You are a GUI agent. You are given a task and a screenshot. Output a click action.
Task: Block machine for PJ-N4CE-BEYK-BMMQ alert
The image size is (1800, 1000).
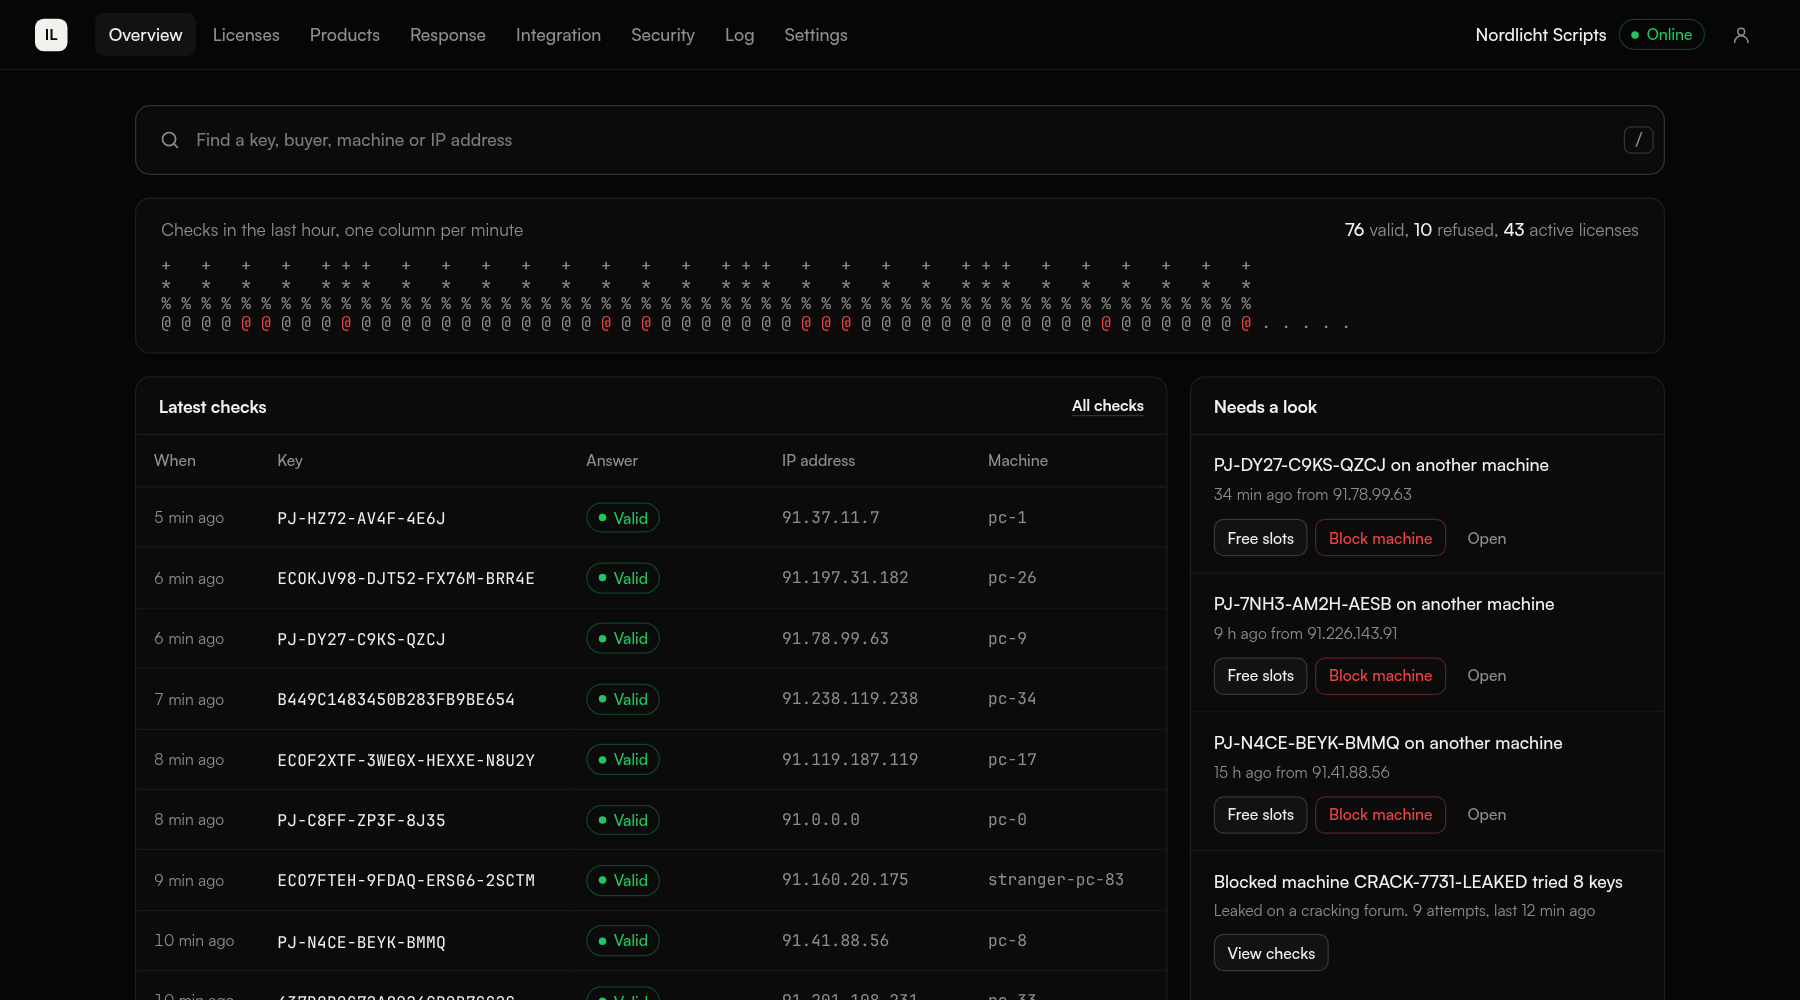(x=1380, y=815)
